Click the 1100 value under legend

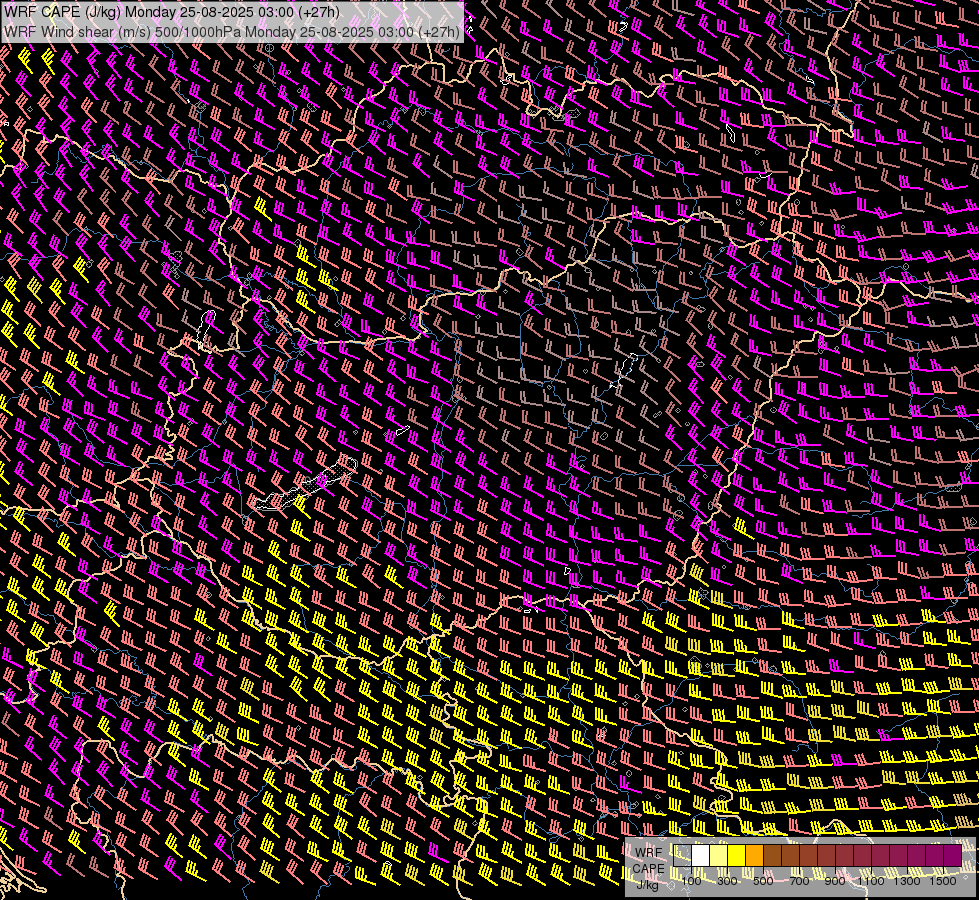(870, 881)
